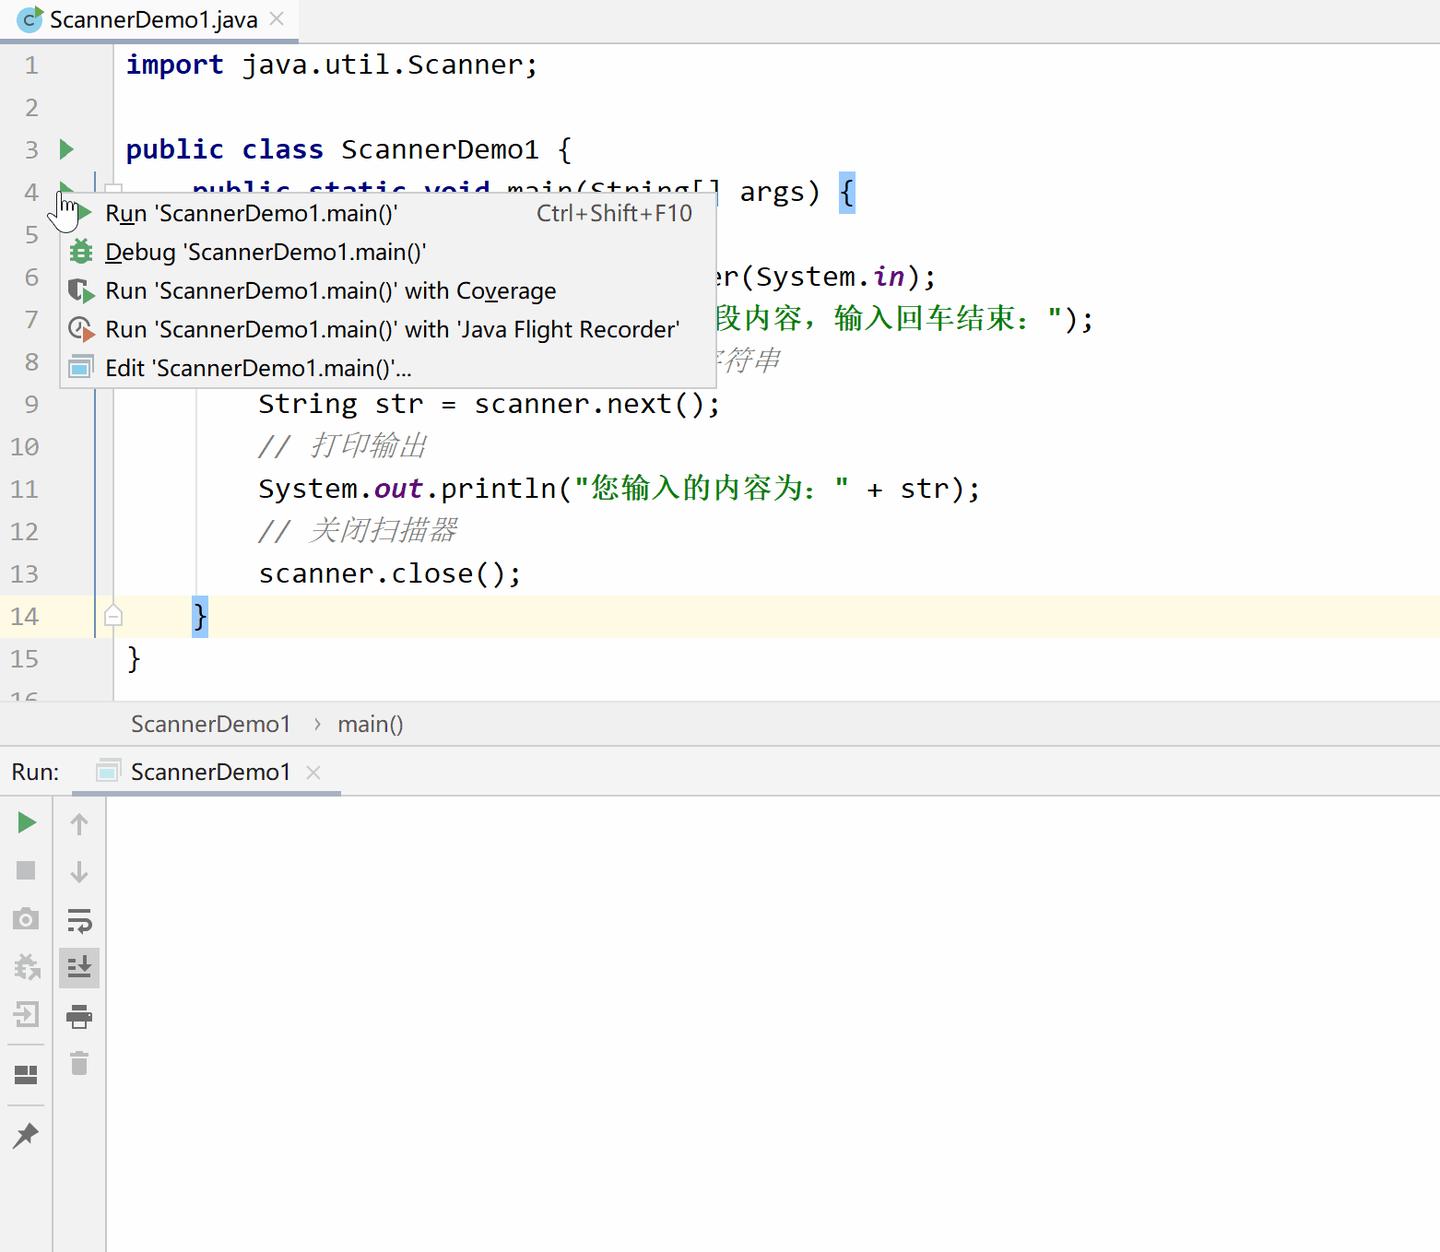Screen dimensions: 1440x1252
Task: Rerun ScannerDemo1 using the green play button in Run panel
Action: point(27,823)
